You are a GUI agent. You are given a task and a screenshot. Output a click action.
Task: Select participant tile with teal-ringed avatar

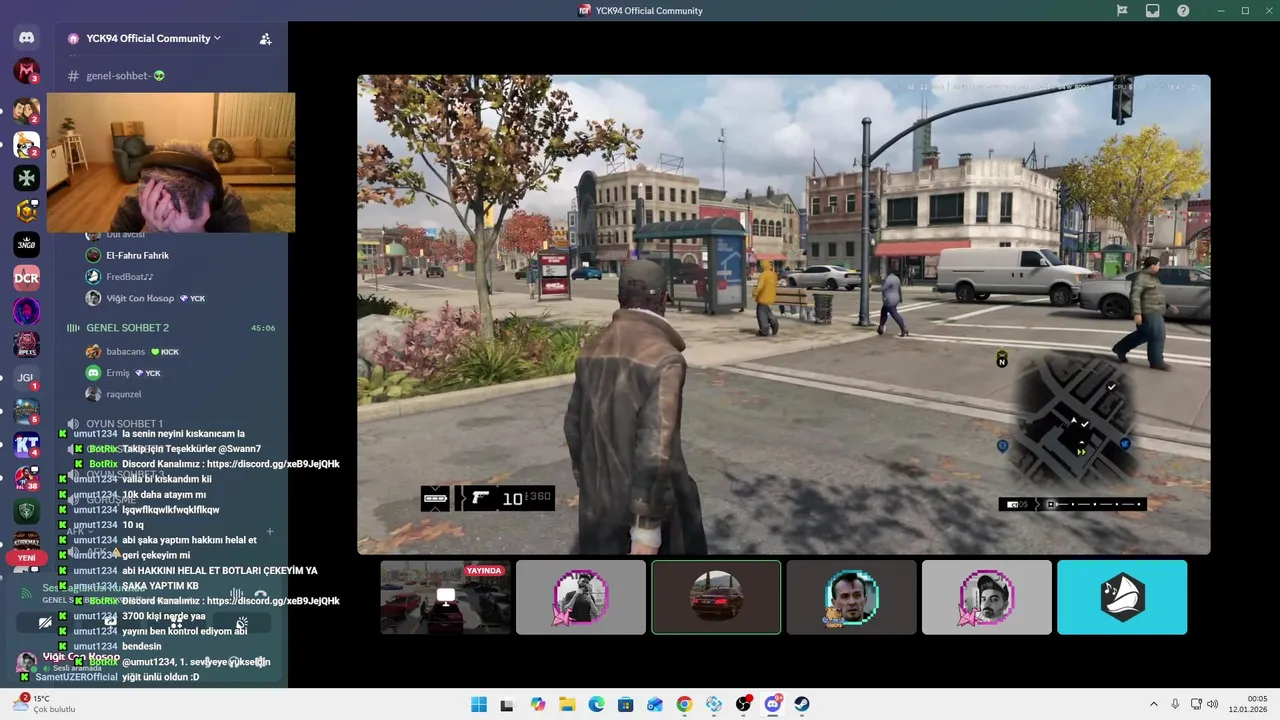pos(851,597)
